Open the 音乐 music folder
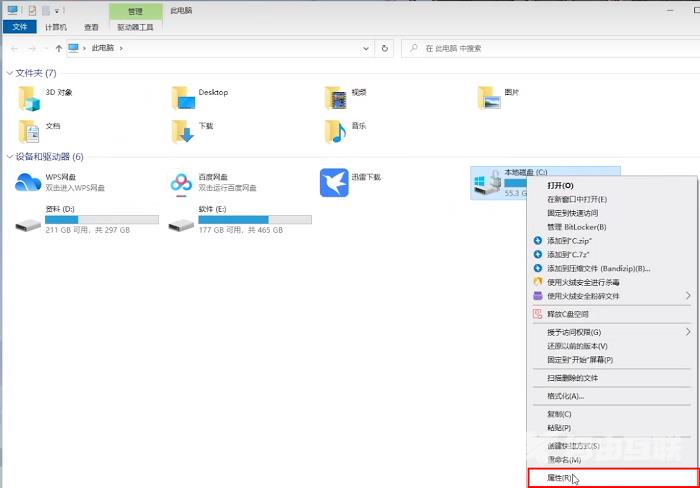 (335, 130)
